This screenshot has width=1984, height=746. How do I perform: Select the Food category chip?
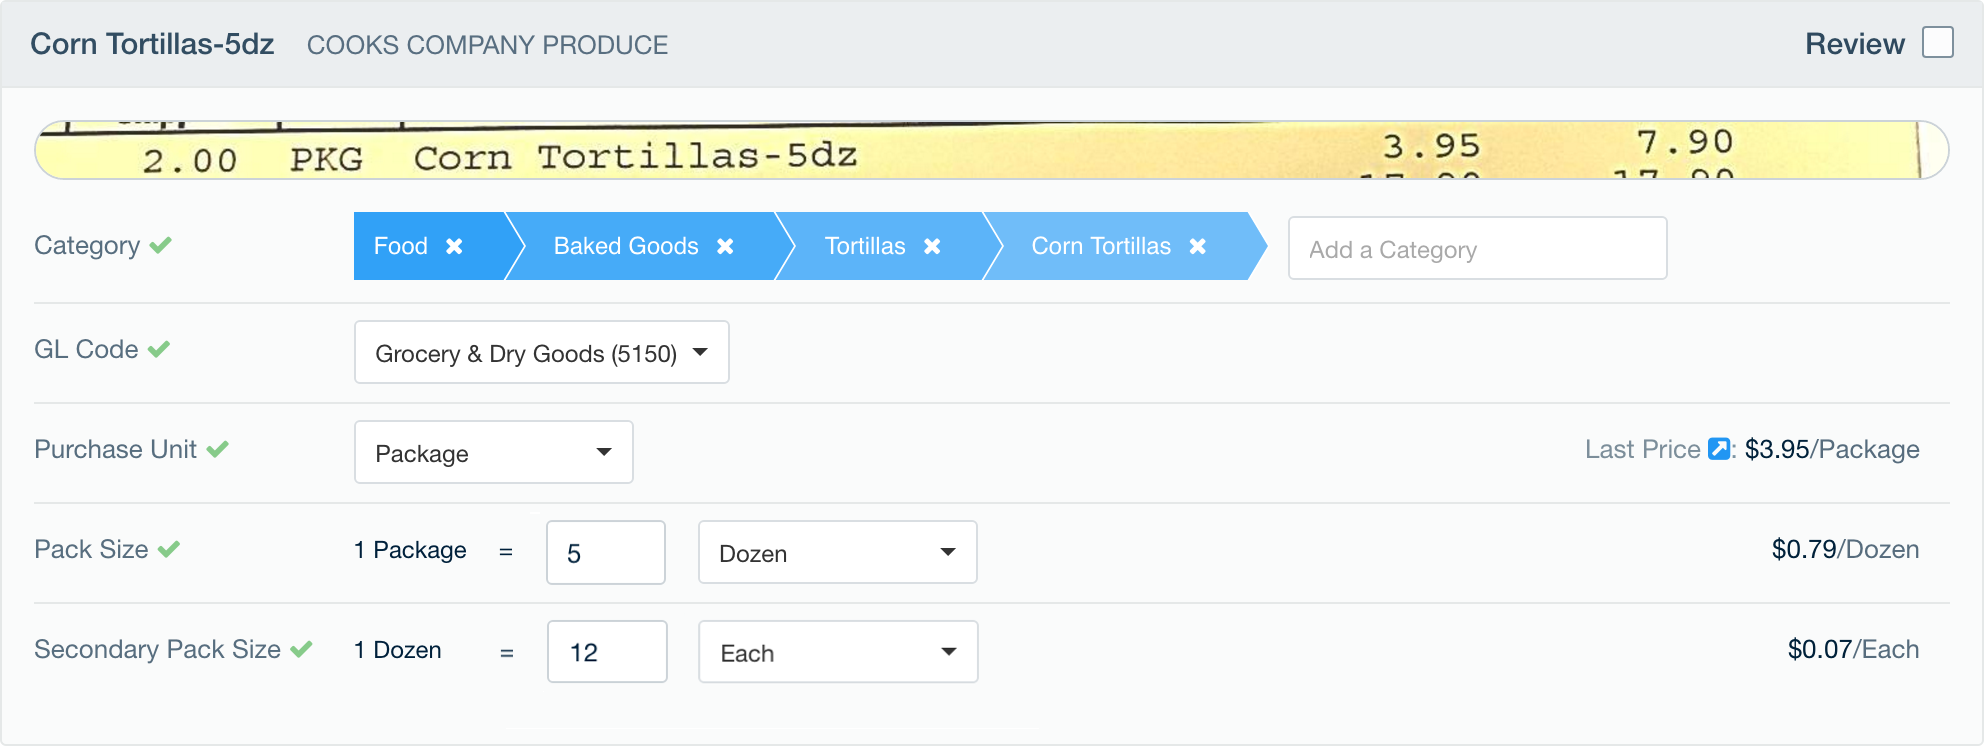coord(401,246)
